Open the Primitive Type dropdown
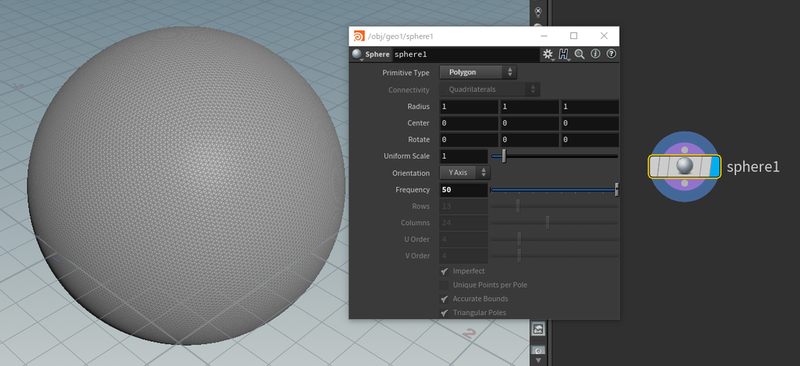The height and width of the screenshot is (366, 800). click(x=478, y=72)
